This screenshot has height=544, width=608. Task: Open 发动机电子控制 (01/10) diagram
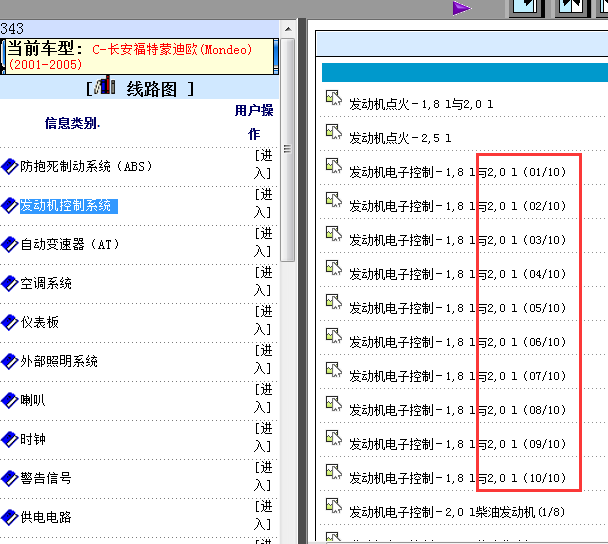coord(458,172)
